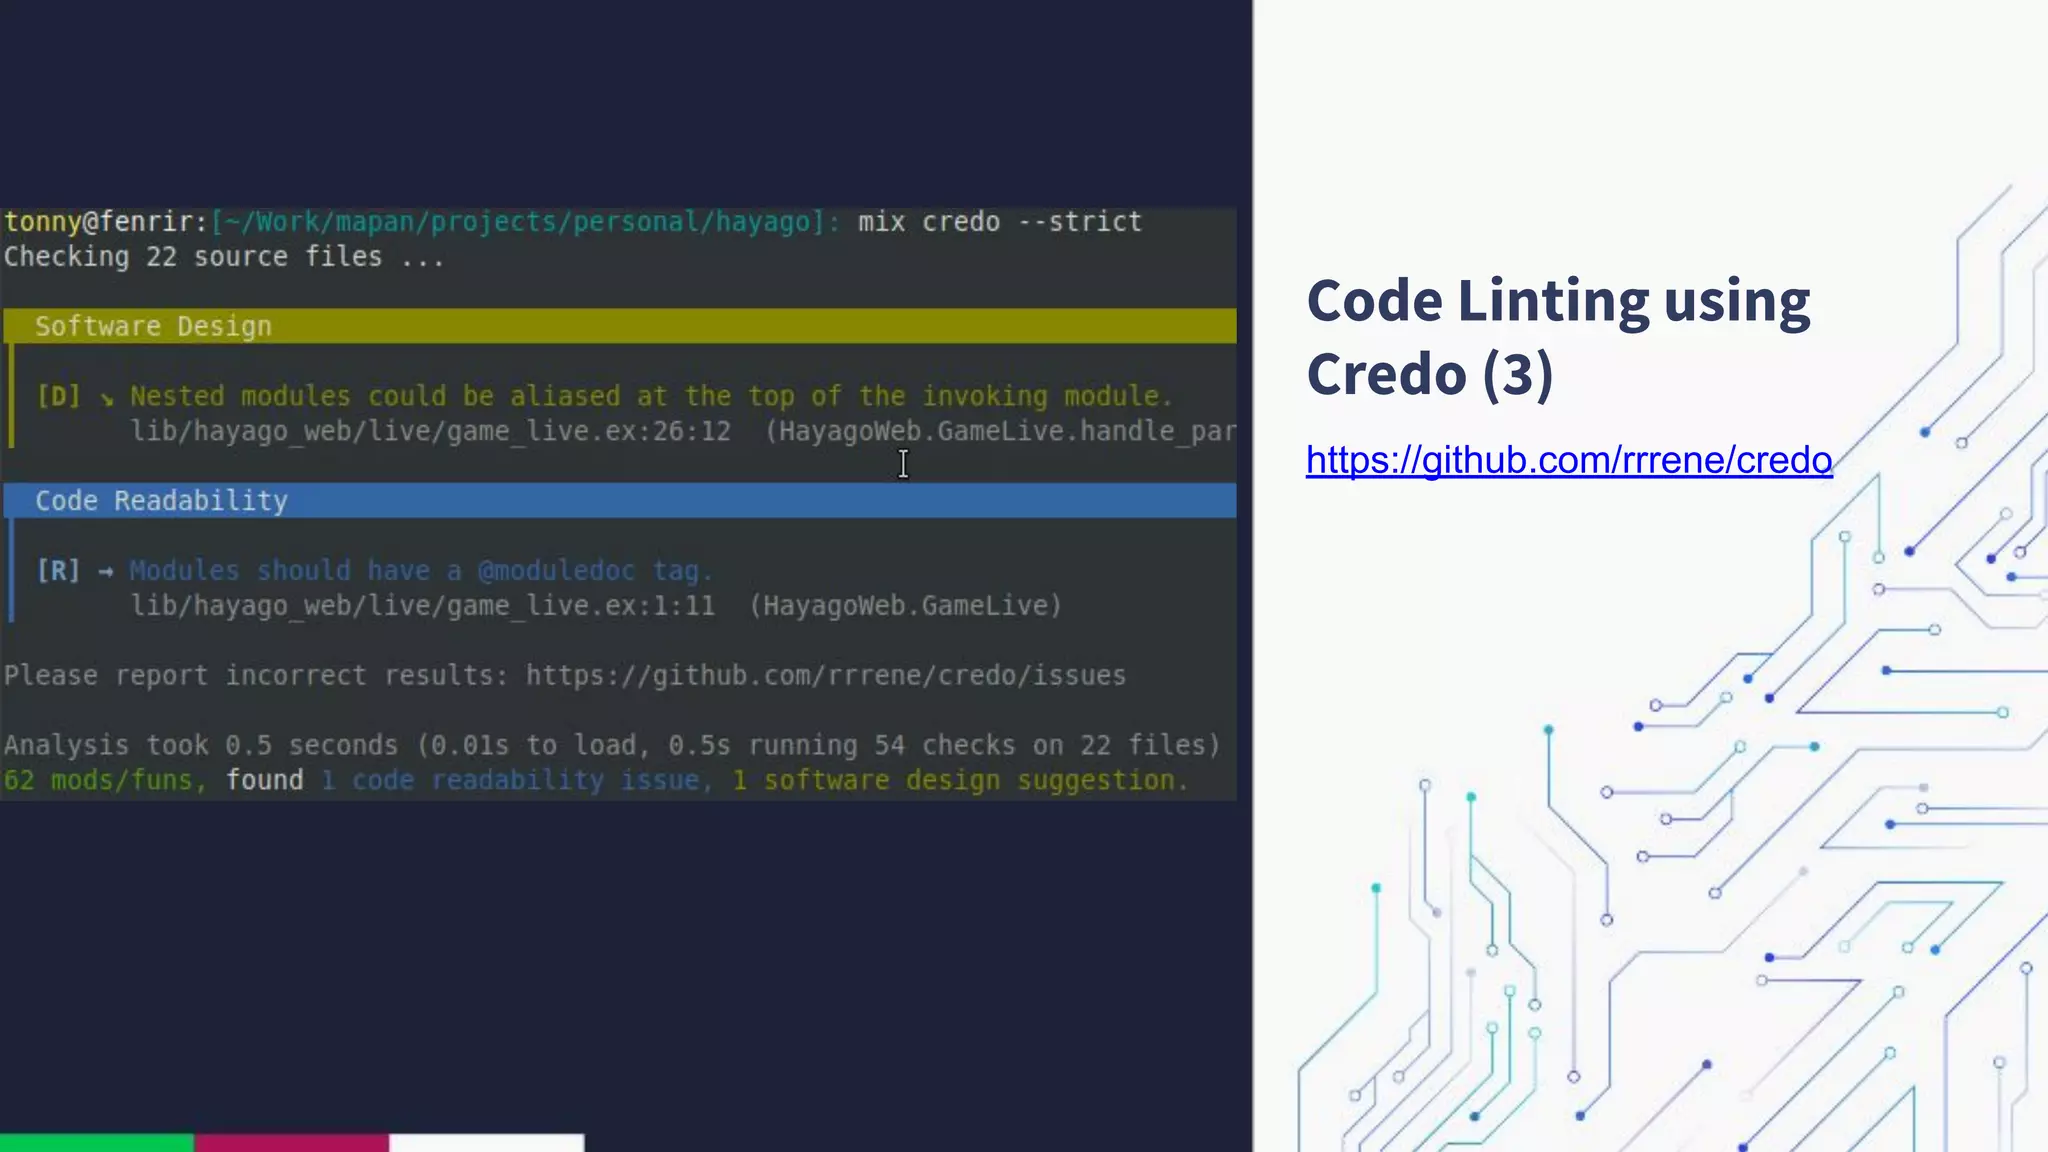Viewport: 2048px width, 1152px height.
Task: Click the '[D]' design tag
Action: (x=58, y=396)
